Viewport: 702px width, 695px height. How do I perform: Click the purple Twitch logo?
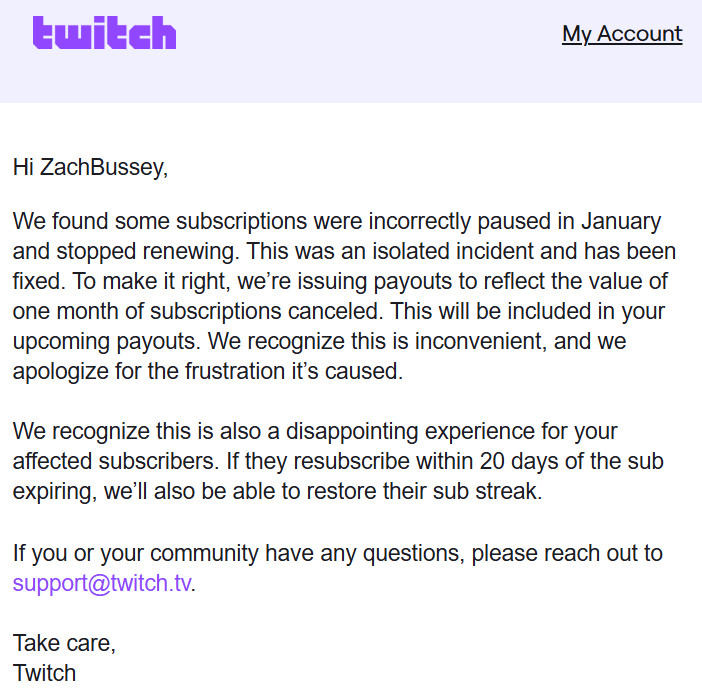(104, 33)
